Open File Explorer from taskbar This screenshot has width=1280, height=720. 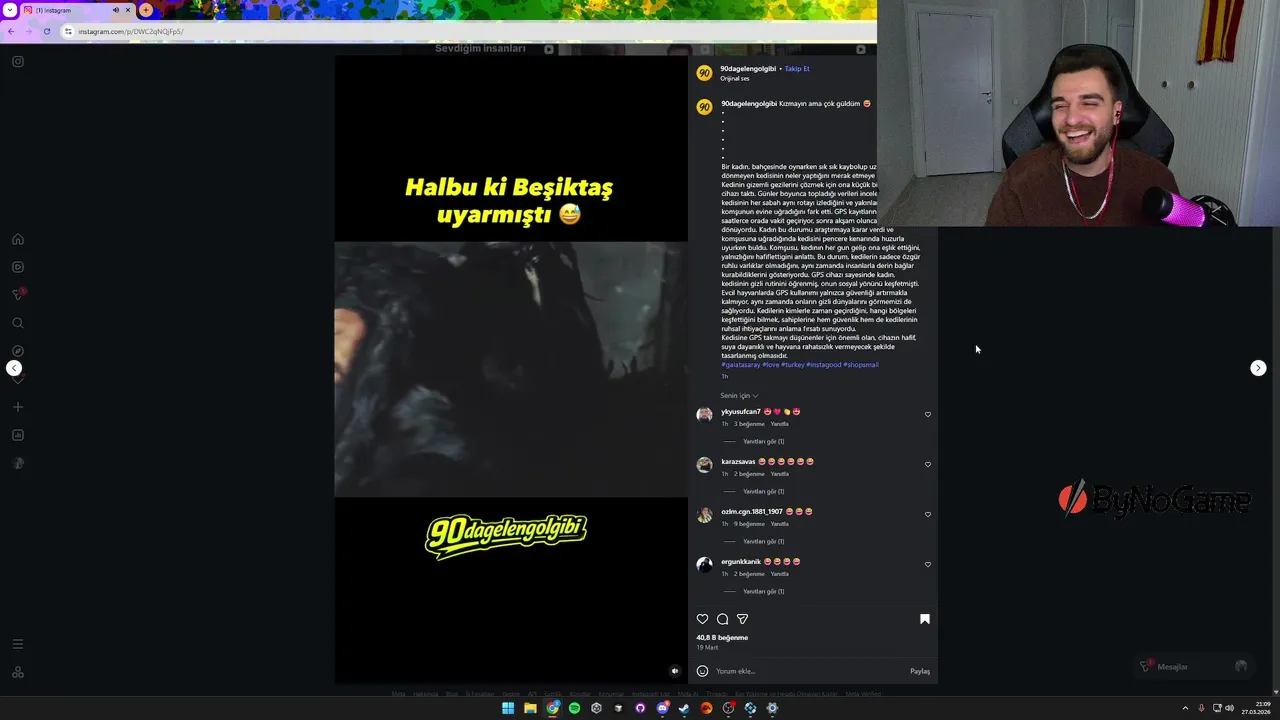pos(530,708)
